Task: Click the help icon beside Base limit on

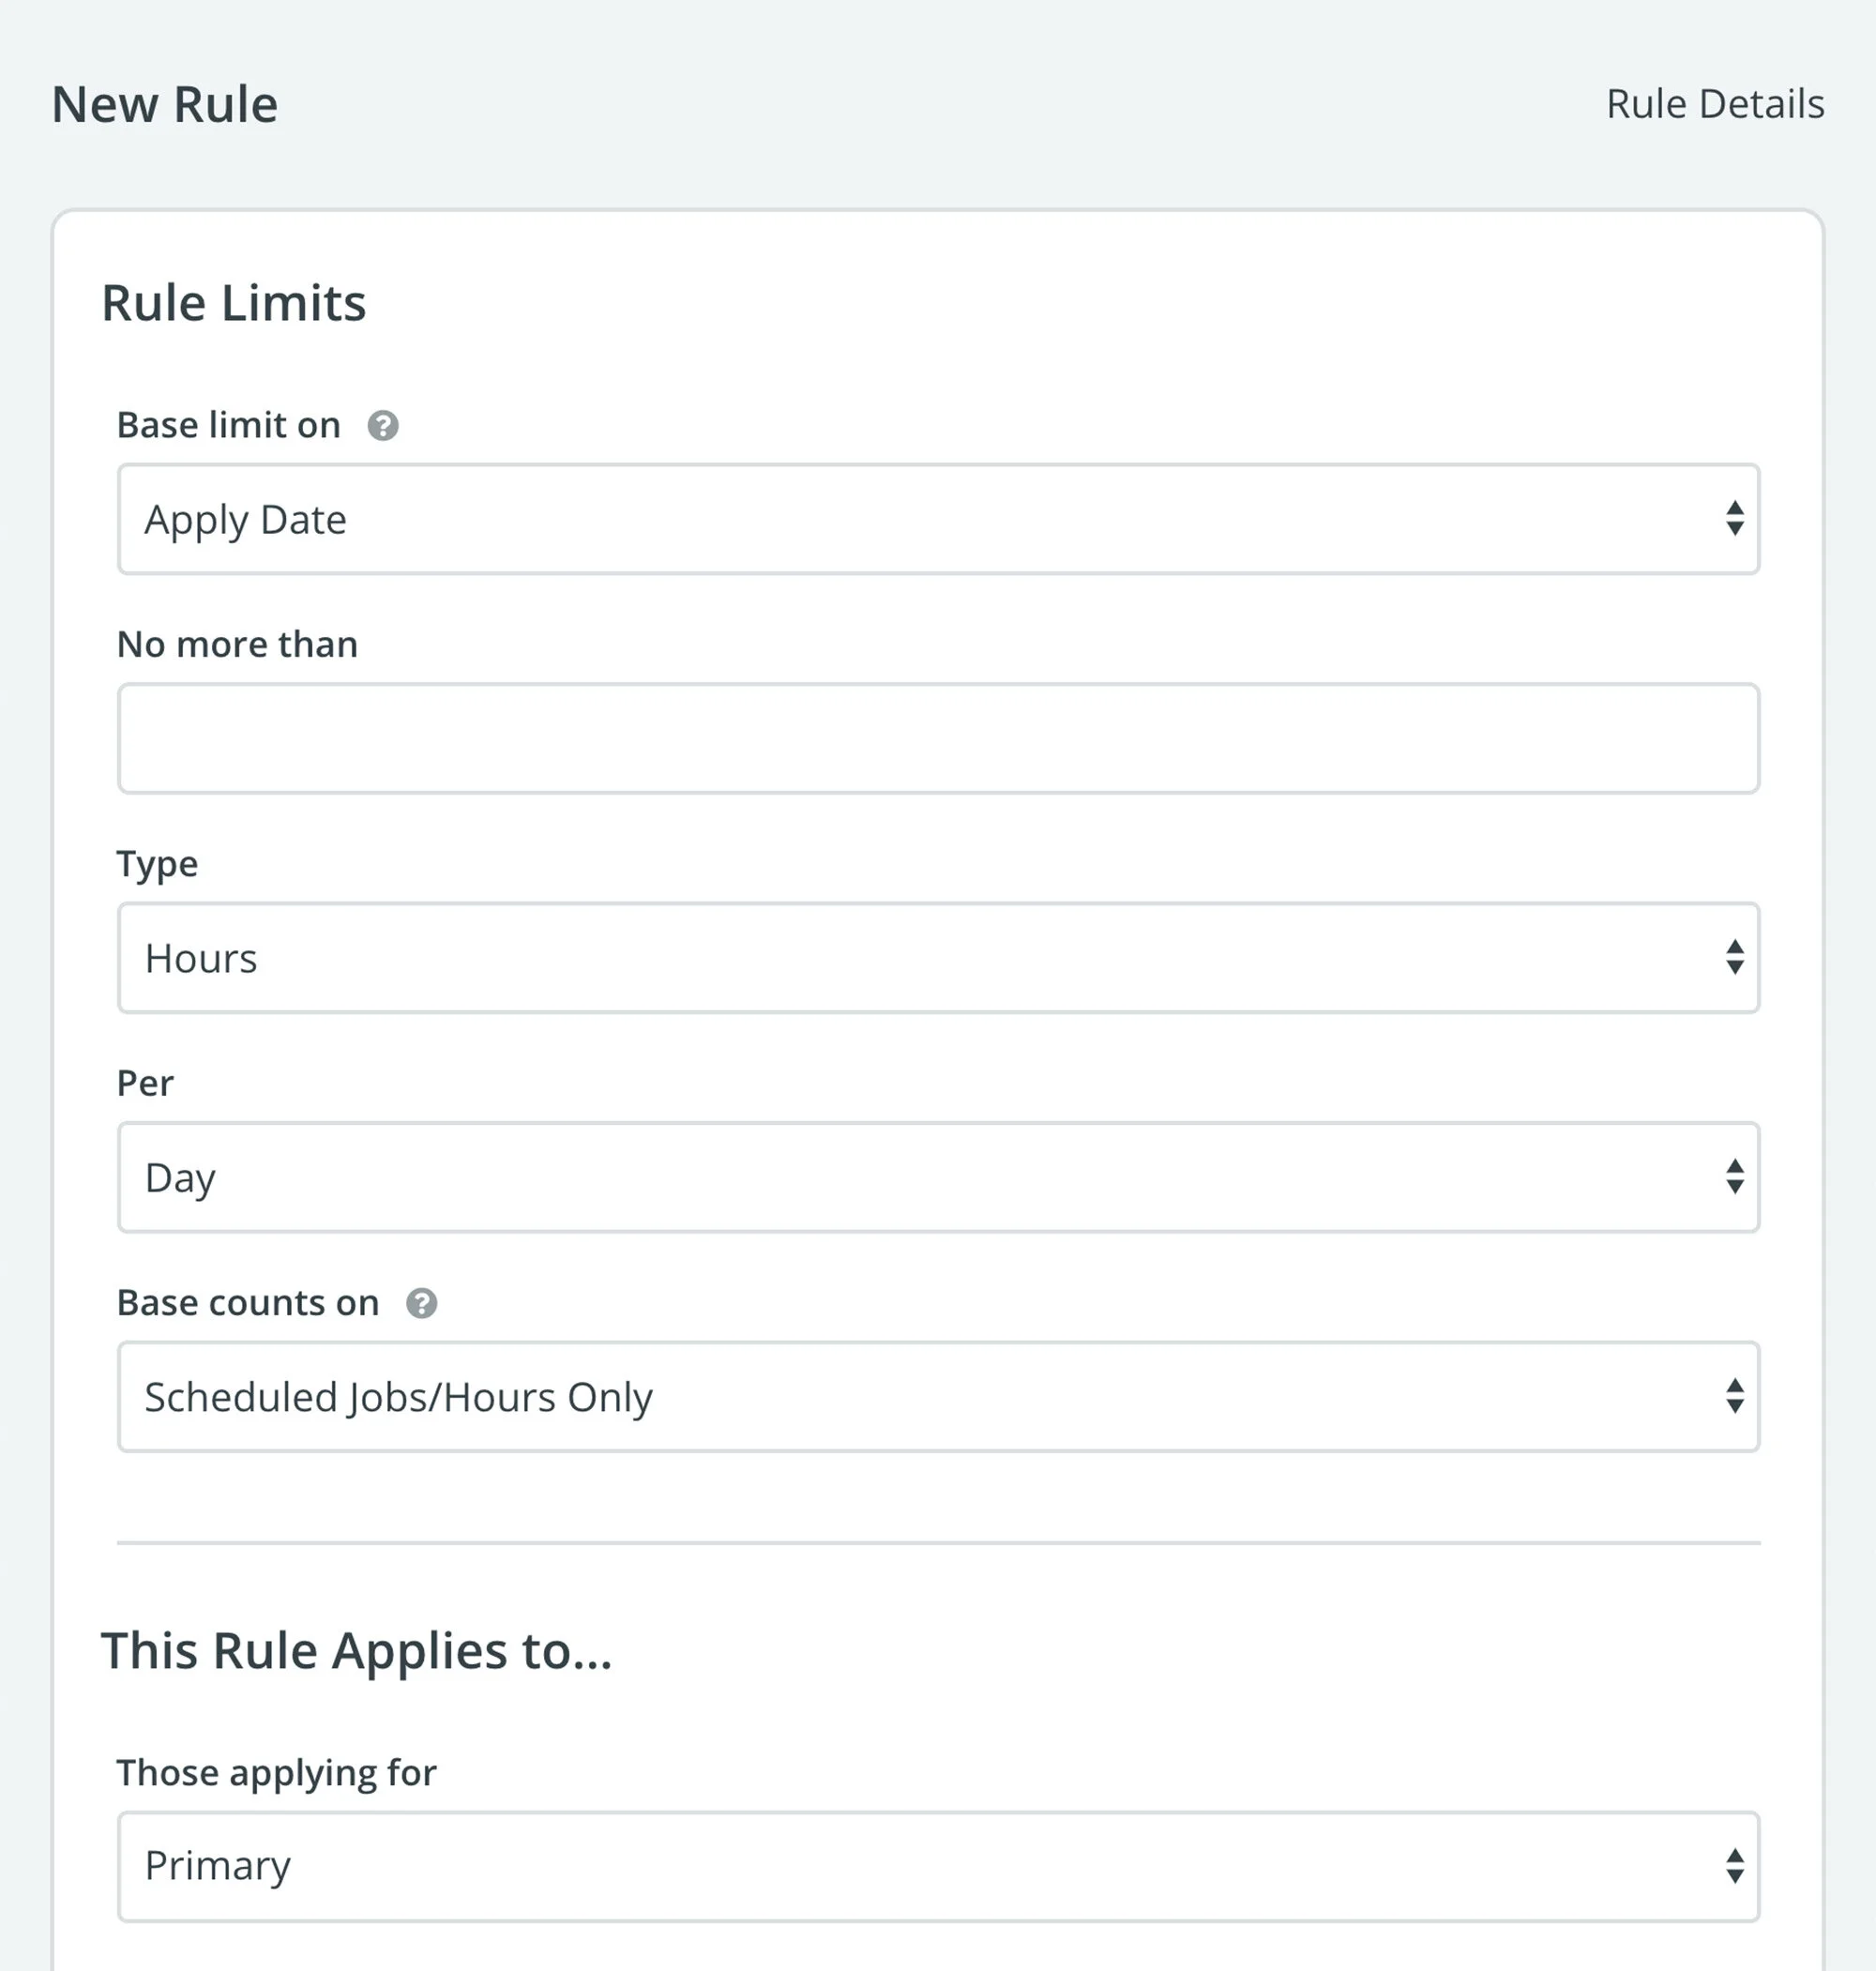Action: [383, 425]
